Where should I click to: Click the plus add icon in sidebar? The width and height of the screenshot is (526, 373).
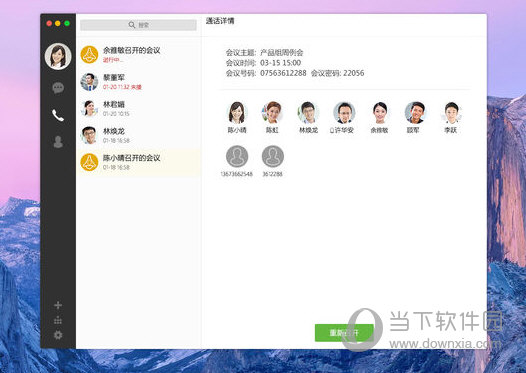pyautogui.click(x=58, y=305)
